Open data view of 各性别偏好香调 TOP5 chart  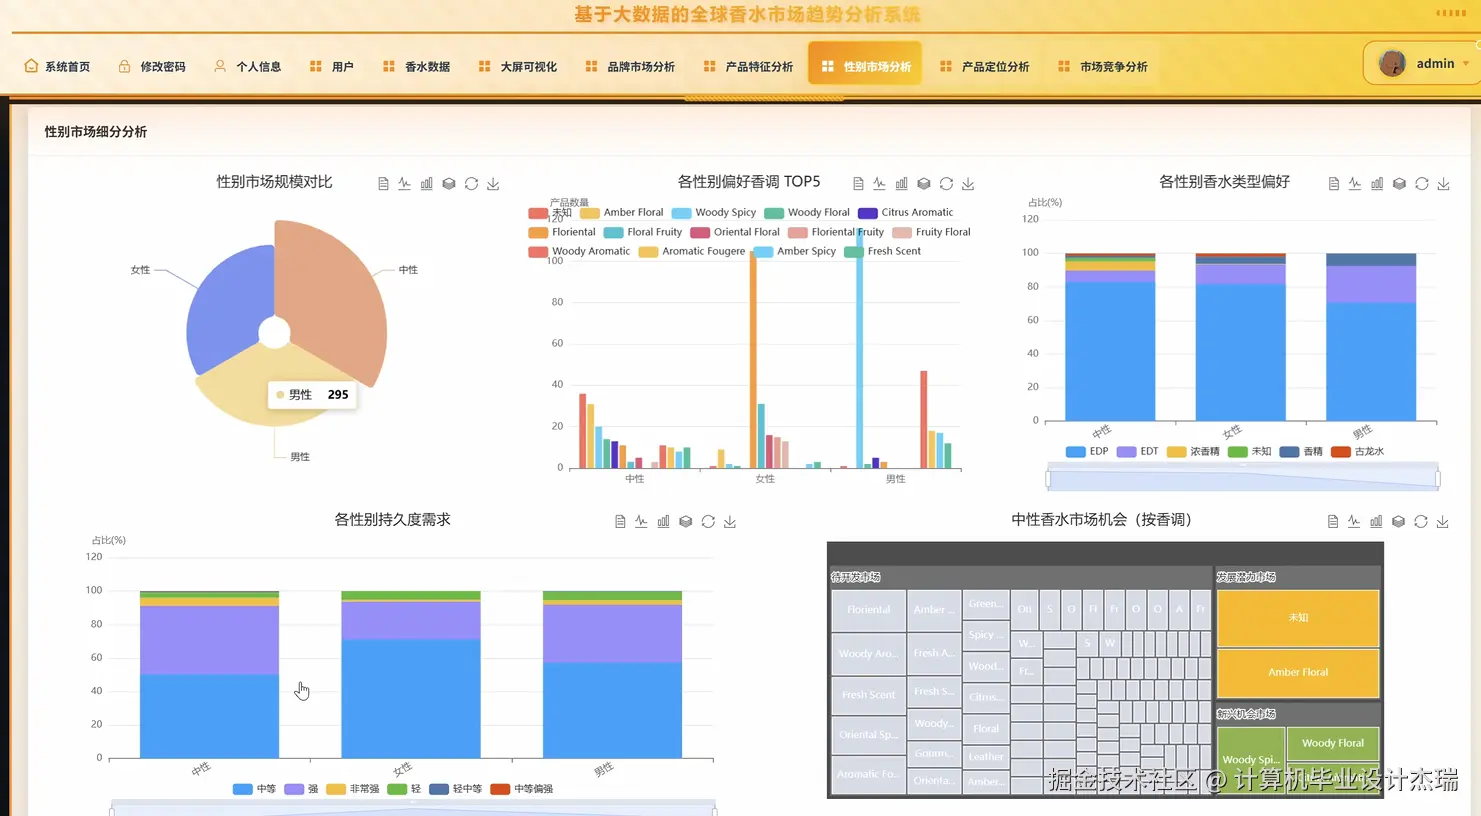click(857, 183)
